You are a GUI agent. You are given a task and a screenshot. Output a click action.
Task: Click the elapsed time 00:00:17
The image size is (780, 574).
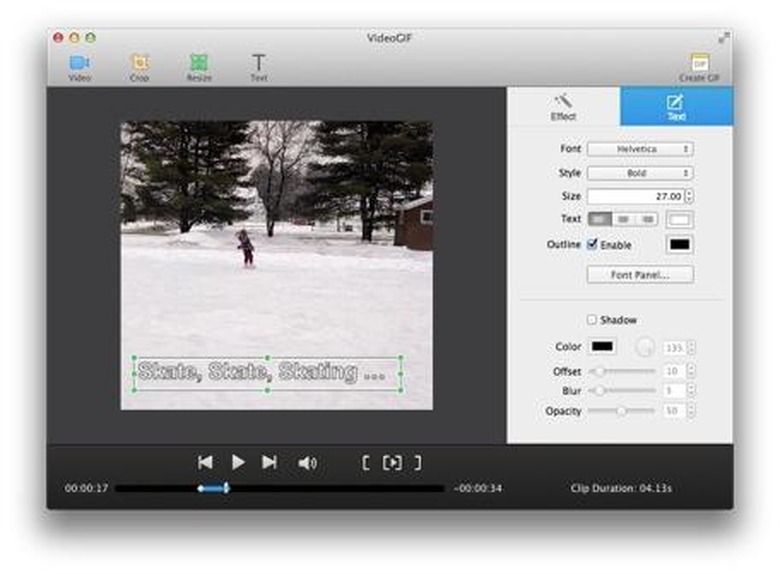point(86,488)
